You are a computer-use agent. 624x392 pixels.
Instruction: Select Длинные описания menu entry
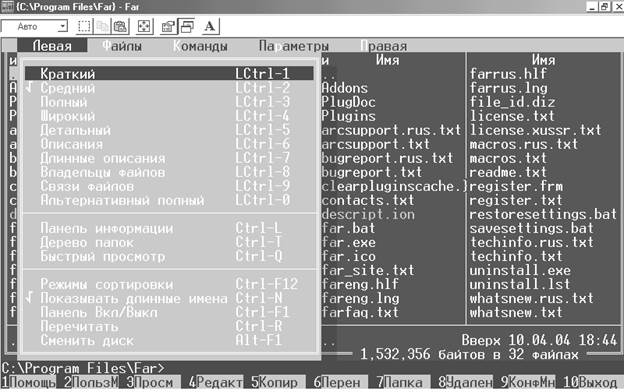point(169,158)
